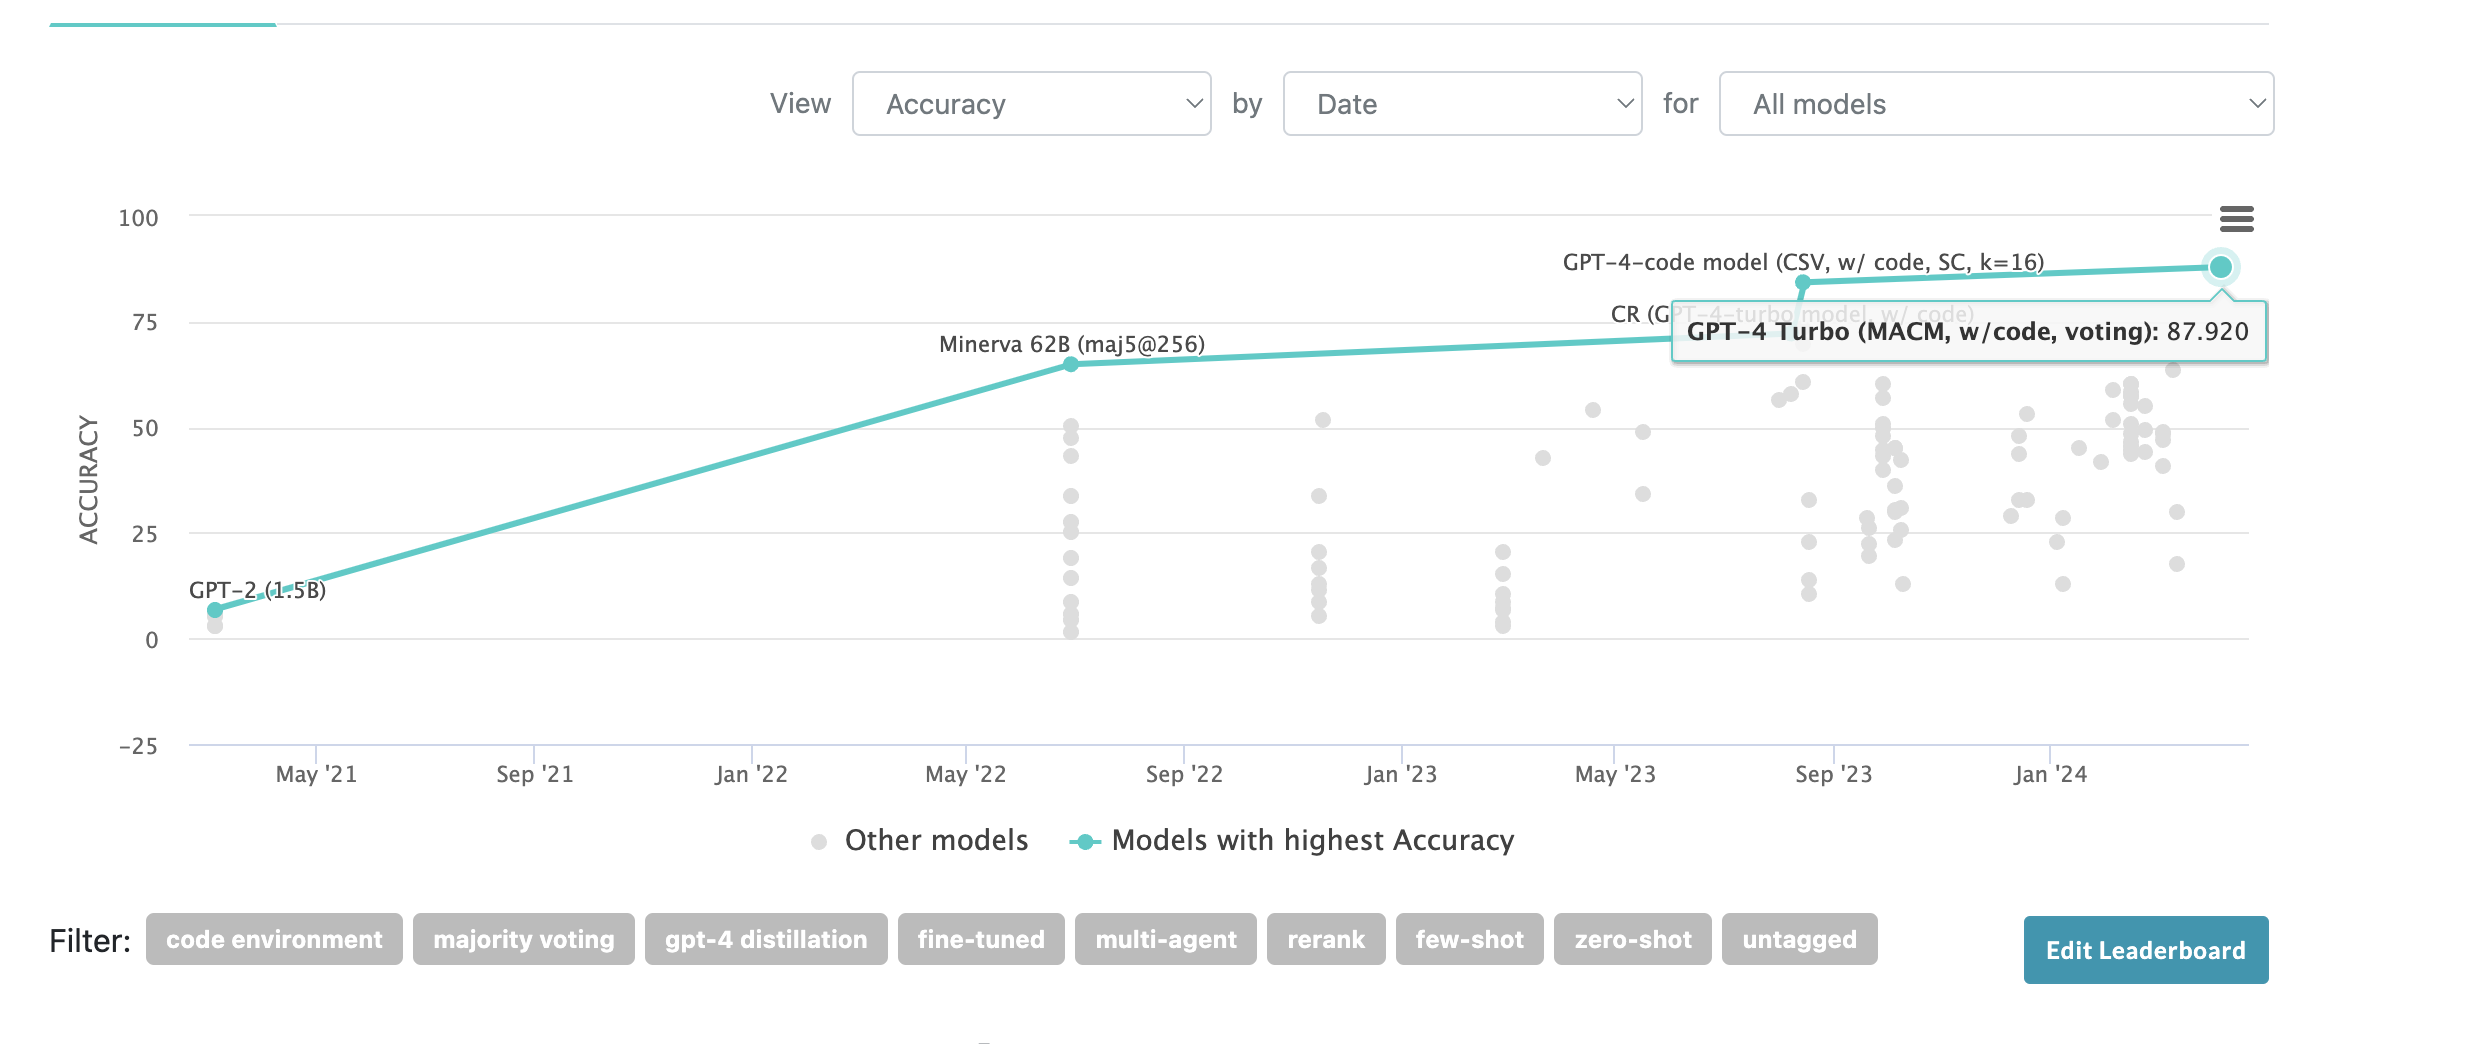Screen dimensions: 2476x1044
Task: Toggle the majority voting filter tag
Action: 524,939
